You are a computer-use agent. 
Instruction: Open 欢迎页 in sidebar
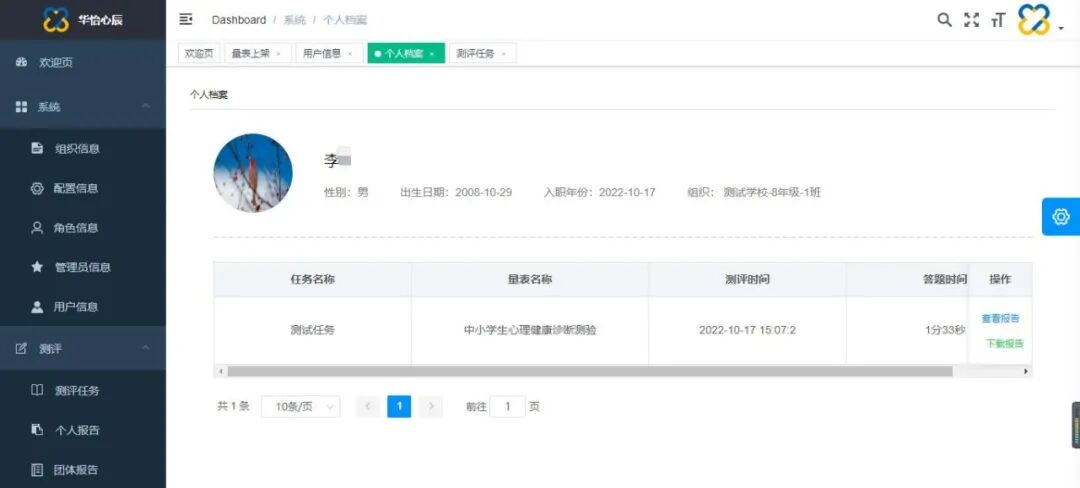click(83, 63)
